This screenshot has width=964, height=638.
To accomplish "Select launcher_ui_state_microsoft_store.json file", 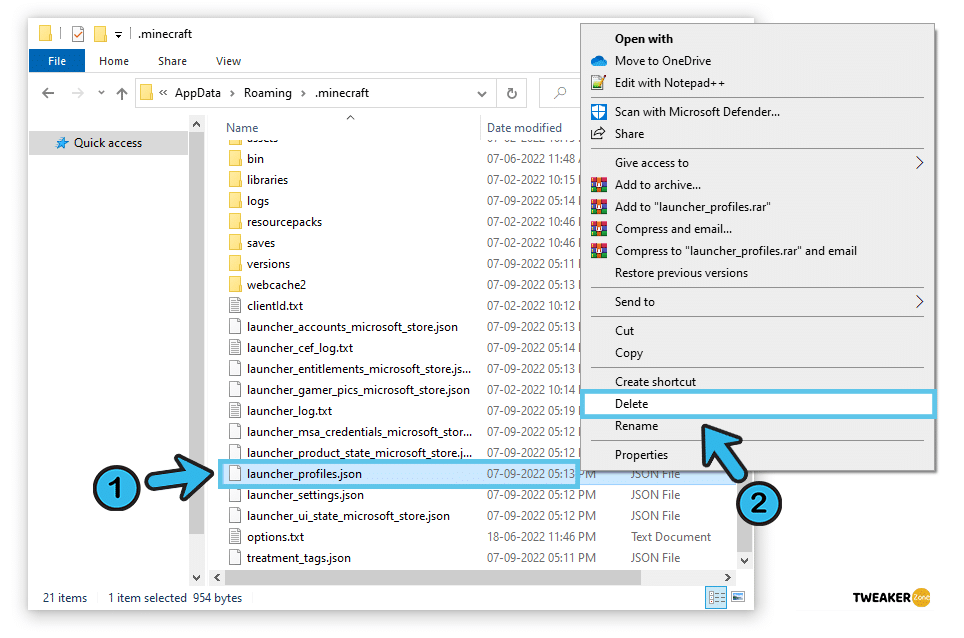I will [x=348, y=516].
